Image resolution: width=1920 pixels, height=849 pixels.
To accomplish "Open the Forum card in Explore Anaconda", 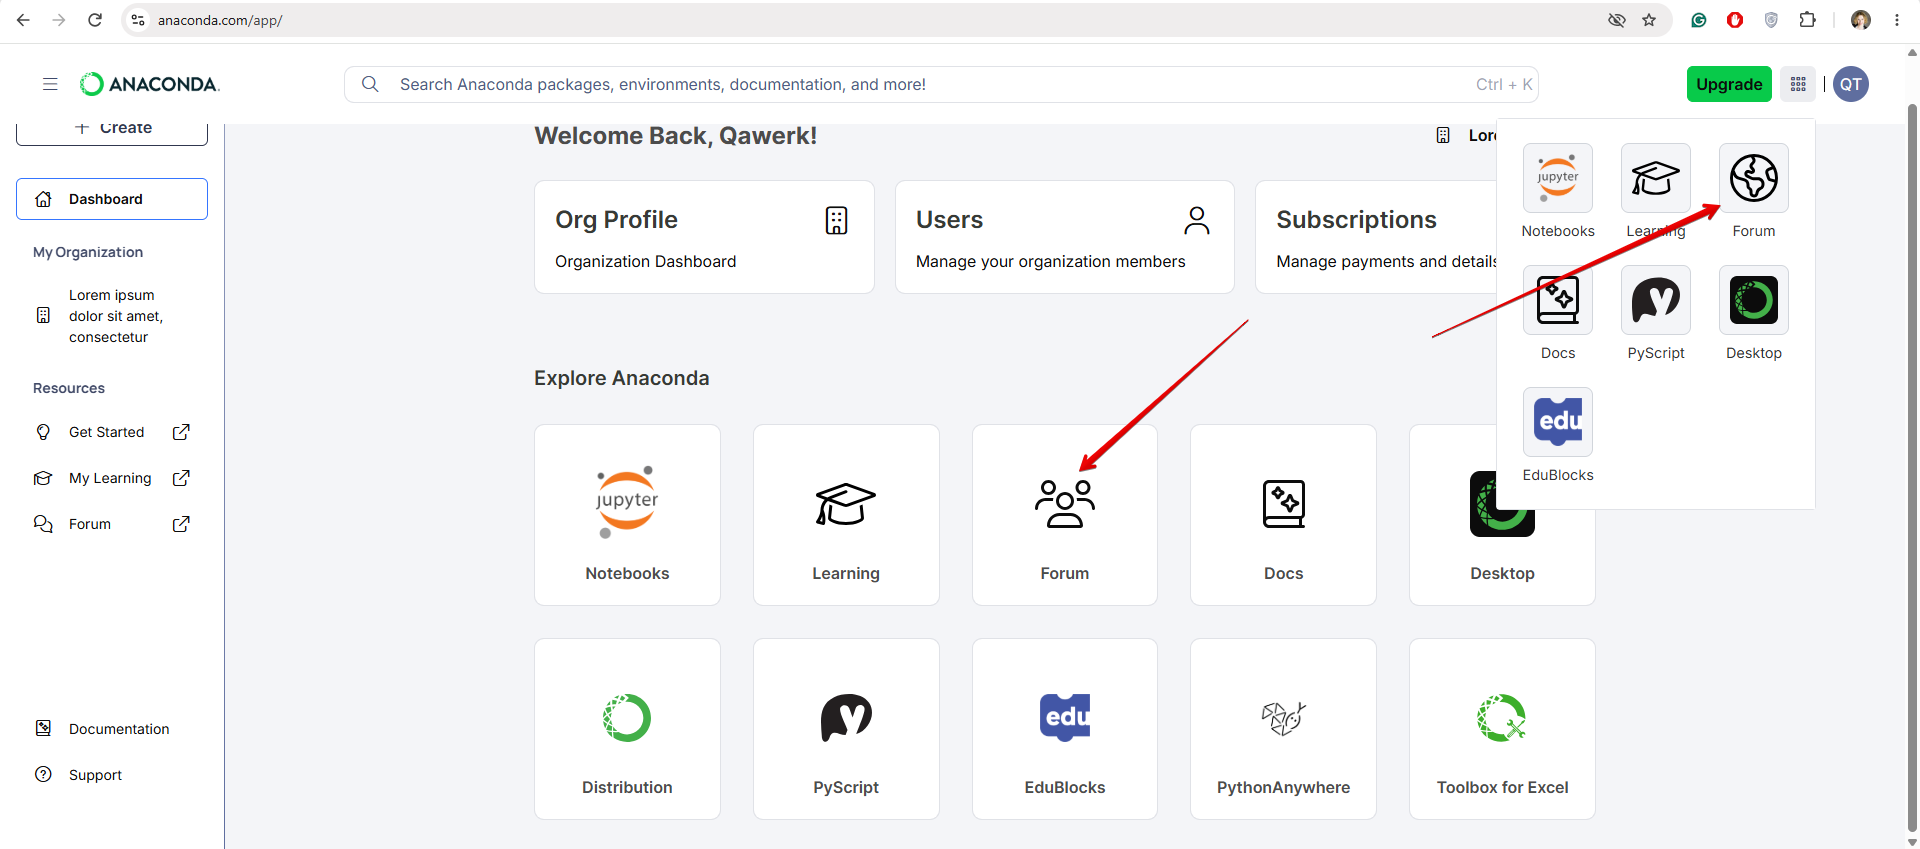I will [x=1065, y=515].
